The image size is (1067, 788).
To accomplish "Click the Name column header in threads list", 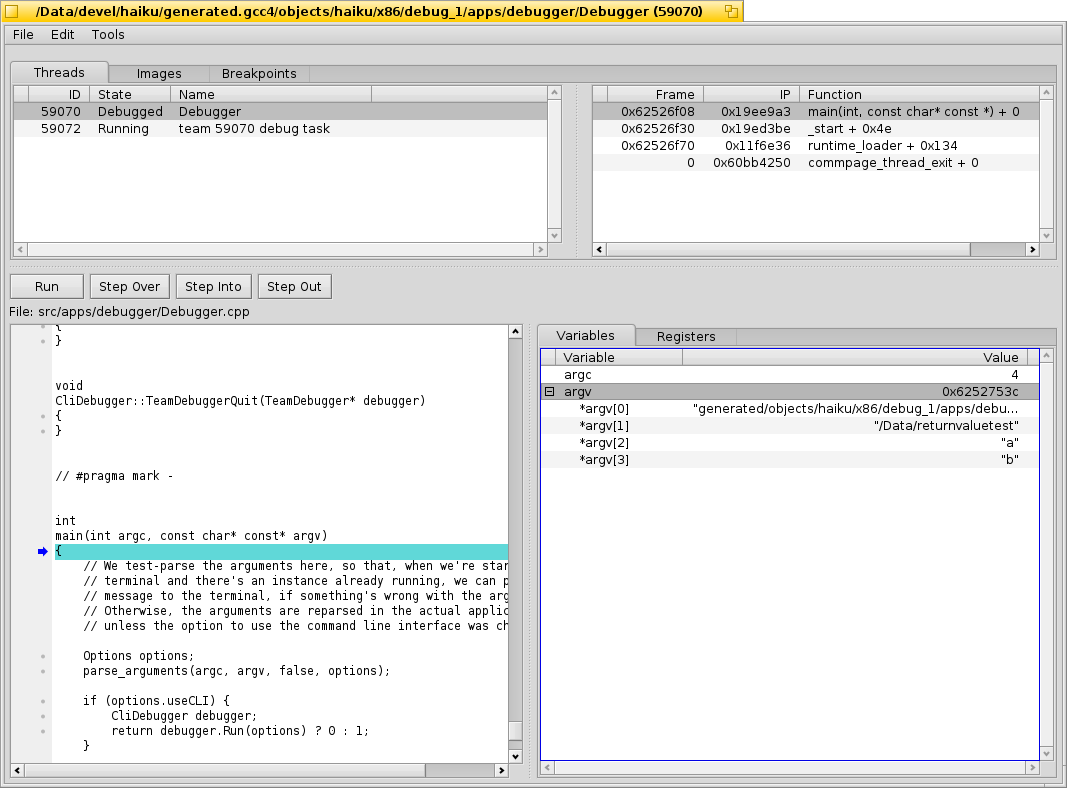I will click(271, 94).
